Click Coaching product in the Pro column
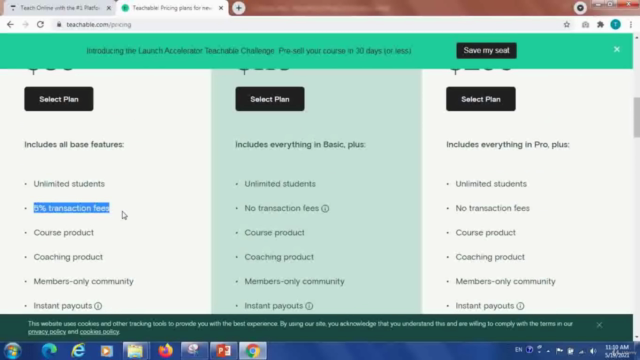 279,257
